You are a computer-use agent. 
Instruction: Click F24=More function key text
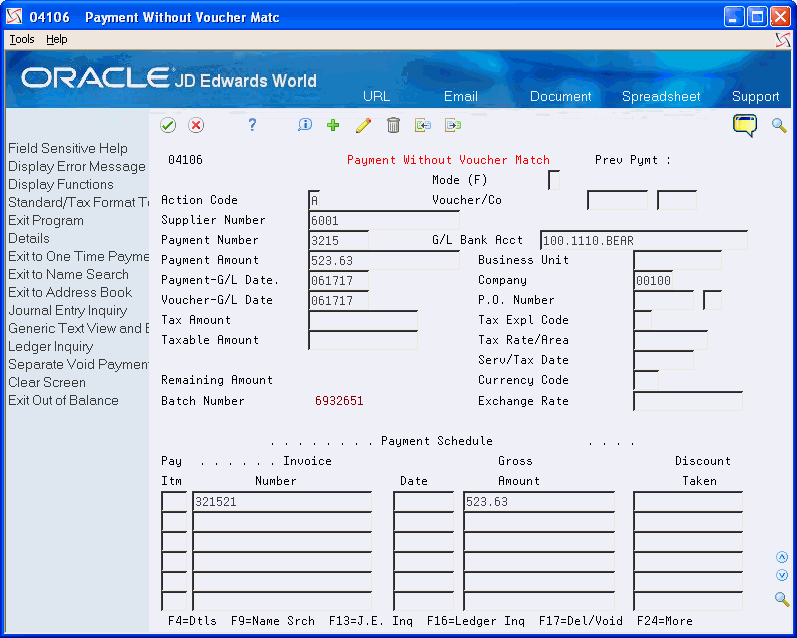664,621
